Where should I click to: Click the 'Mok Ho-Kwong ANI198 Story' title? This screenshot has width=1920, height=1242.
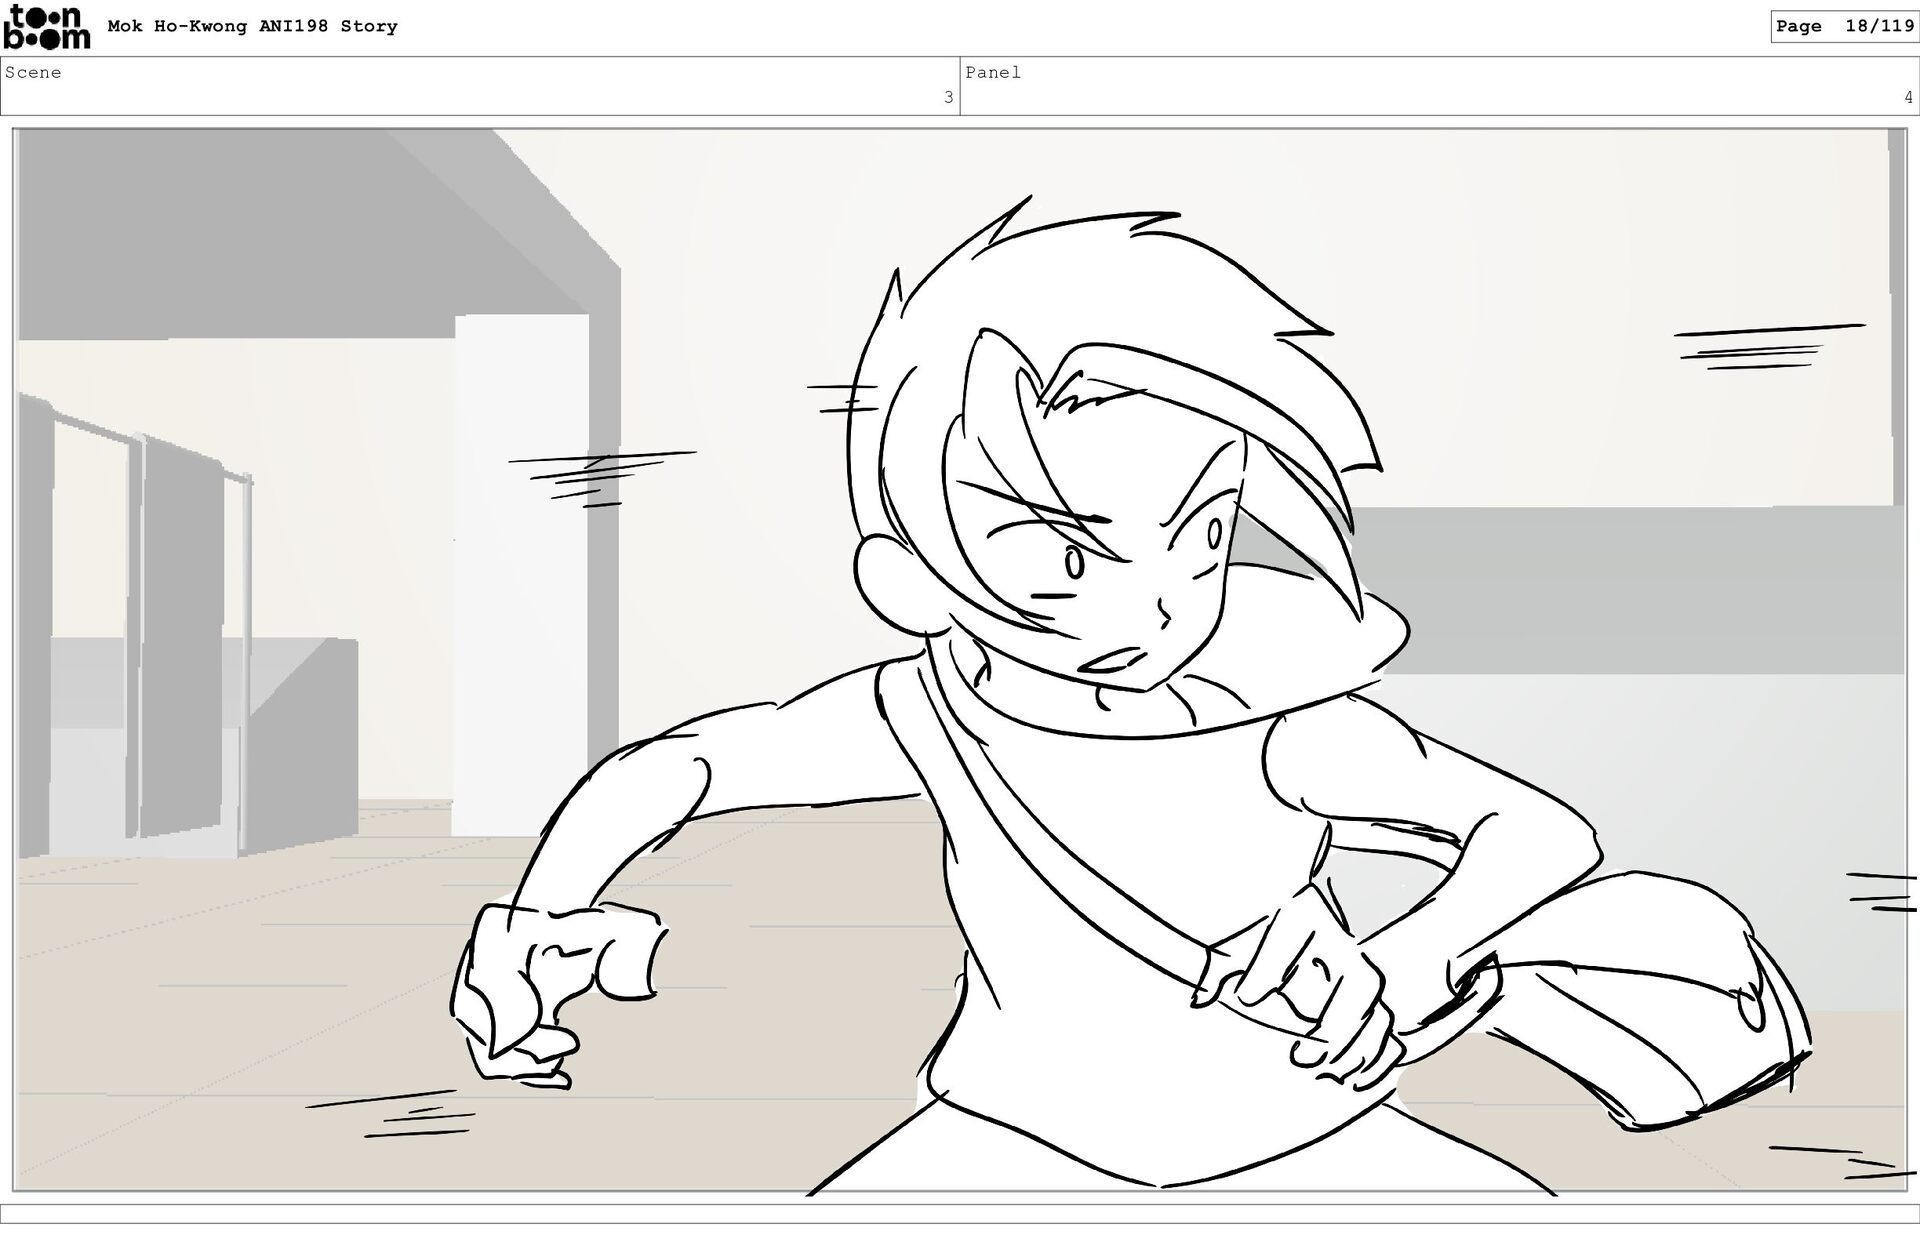coord(252,27)
